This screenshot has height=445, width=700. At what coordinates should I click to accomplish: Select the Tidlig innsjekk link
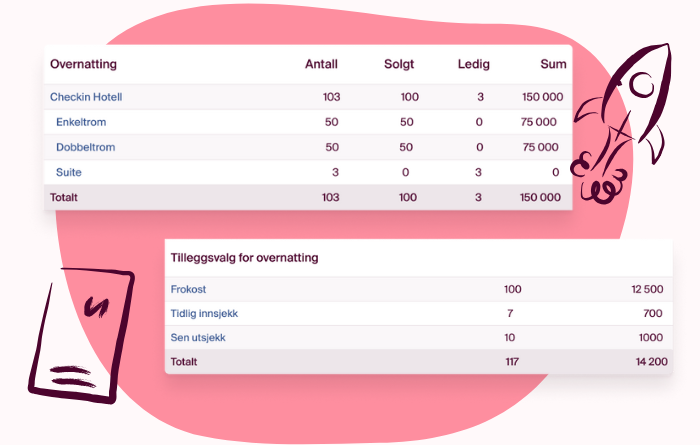tap(204, 313)
